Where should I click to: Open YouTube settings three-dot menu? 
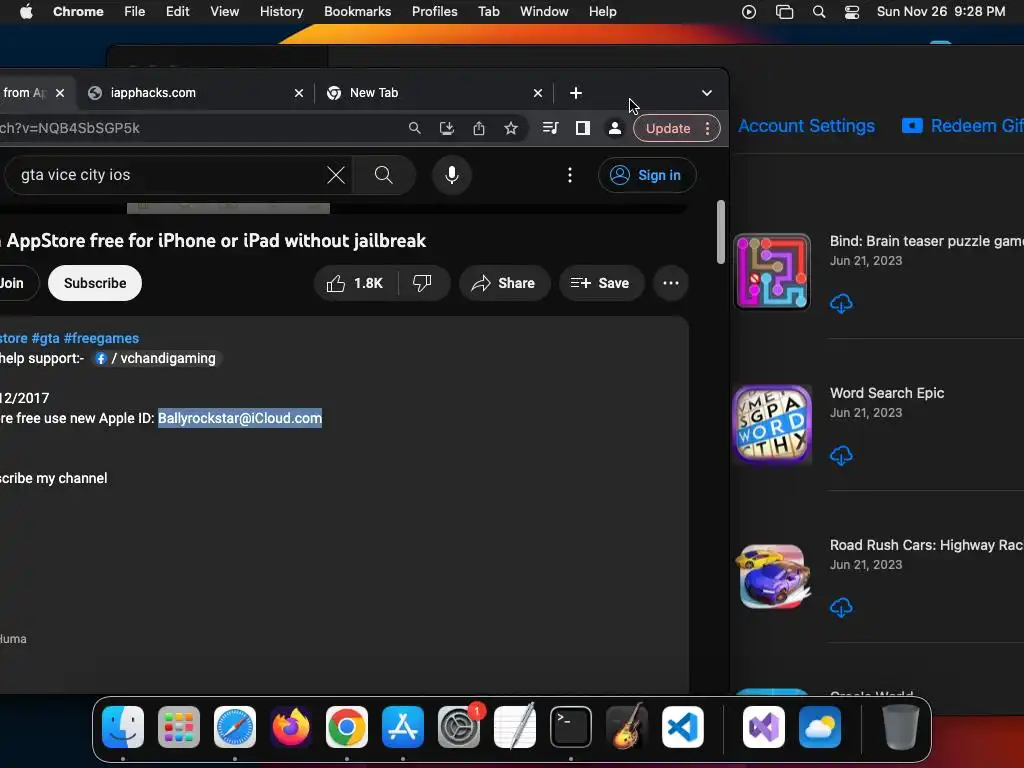pyautogui.click(x=570, y=175)
